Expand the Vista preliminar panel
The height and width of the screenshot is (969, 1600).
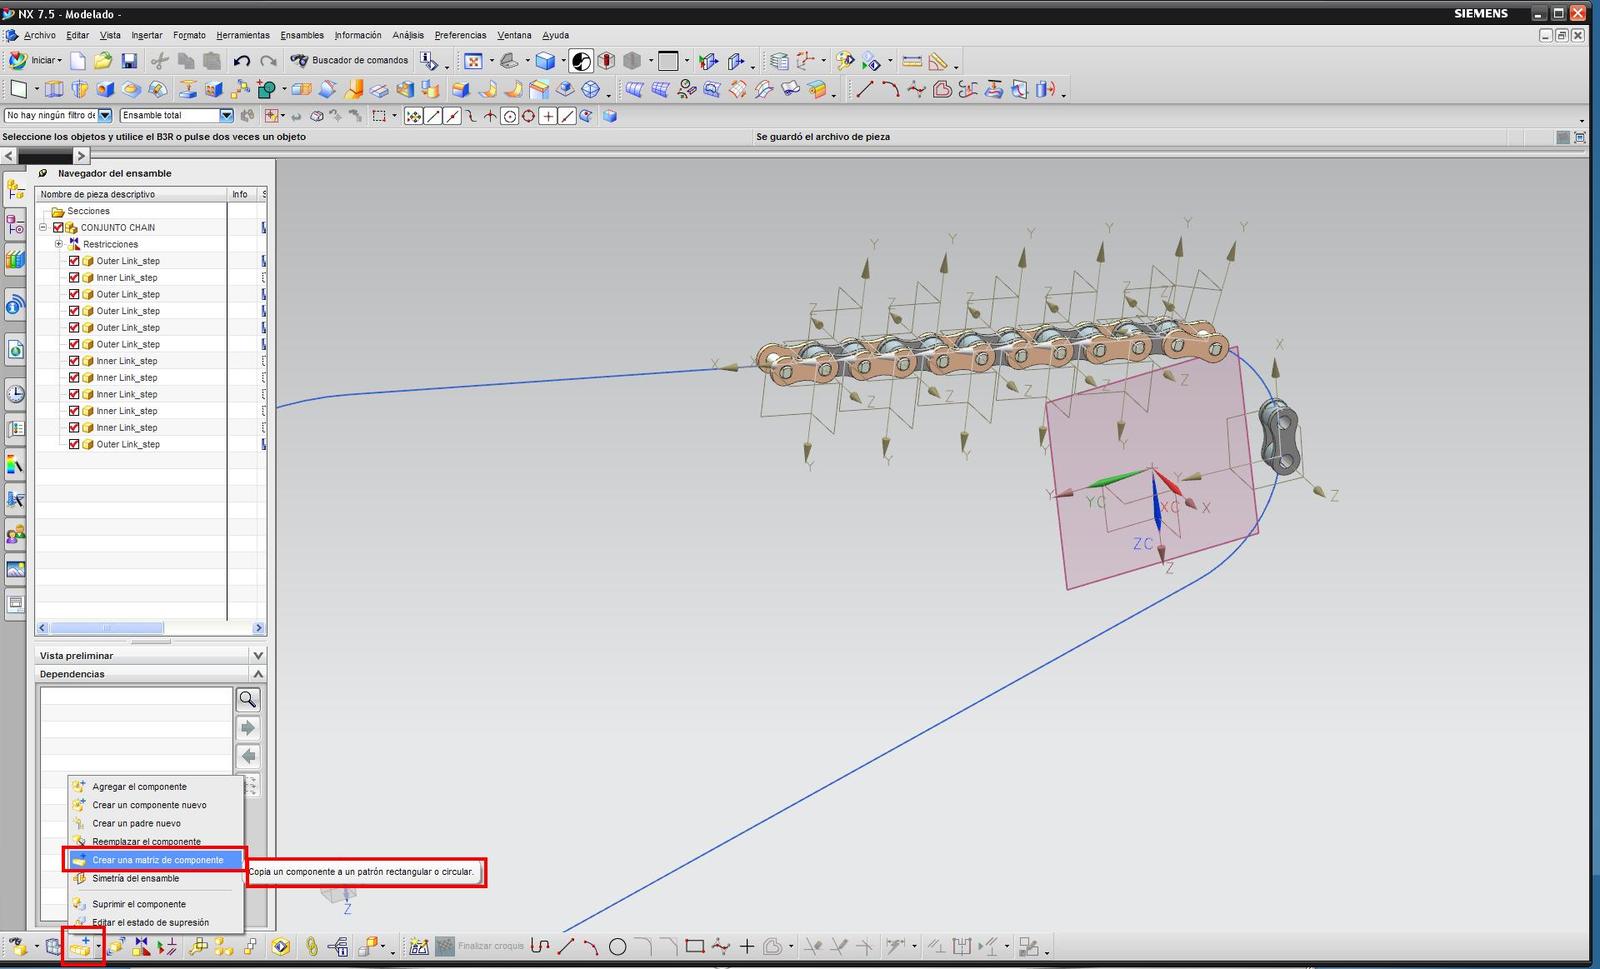[x=258, y=656]
